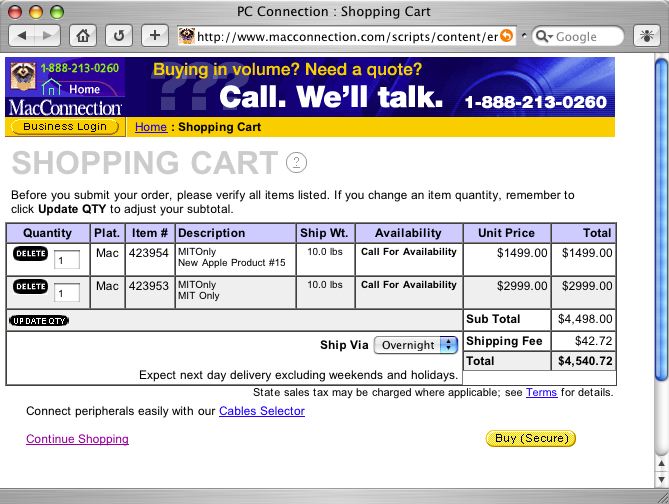Click the Home house icon in header
669x504 pixels.
point(51,87)
